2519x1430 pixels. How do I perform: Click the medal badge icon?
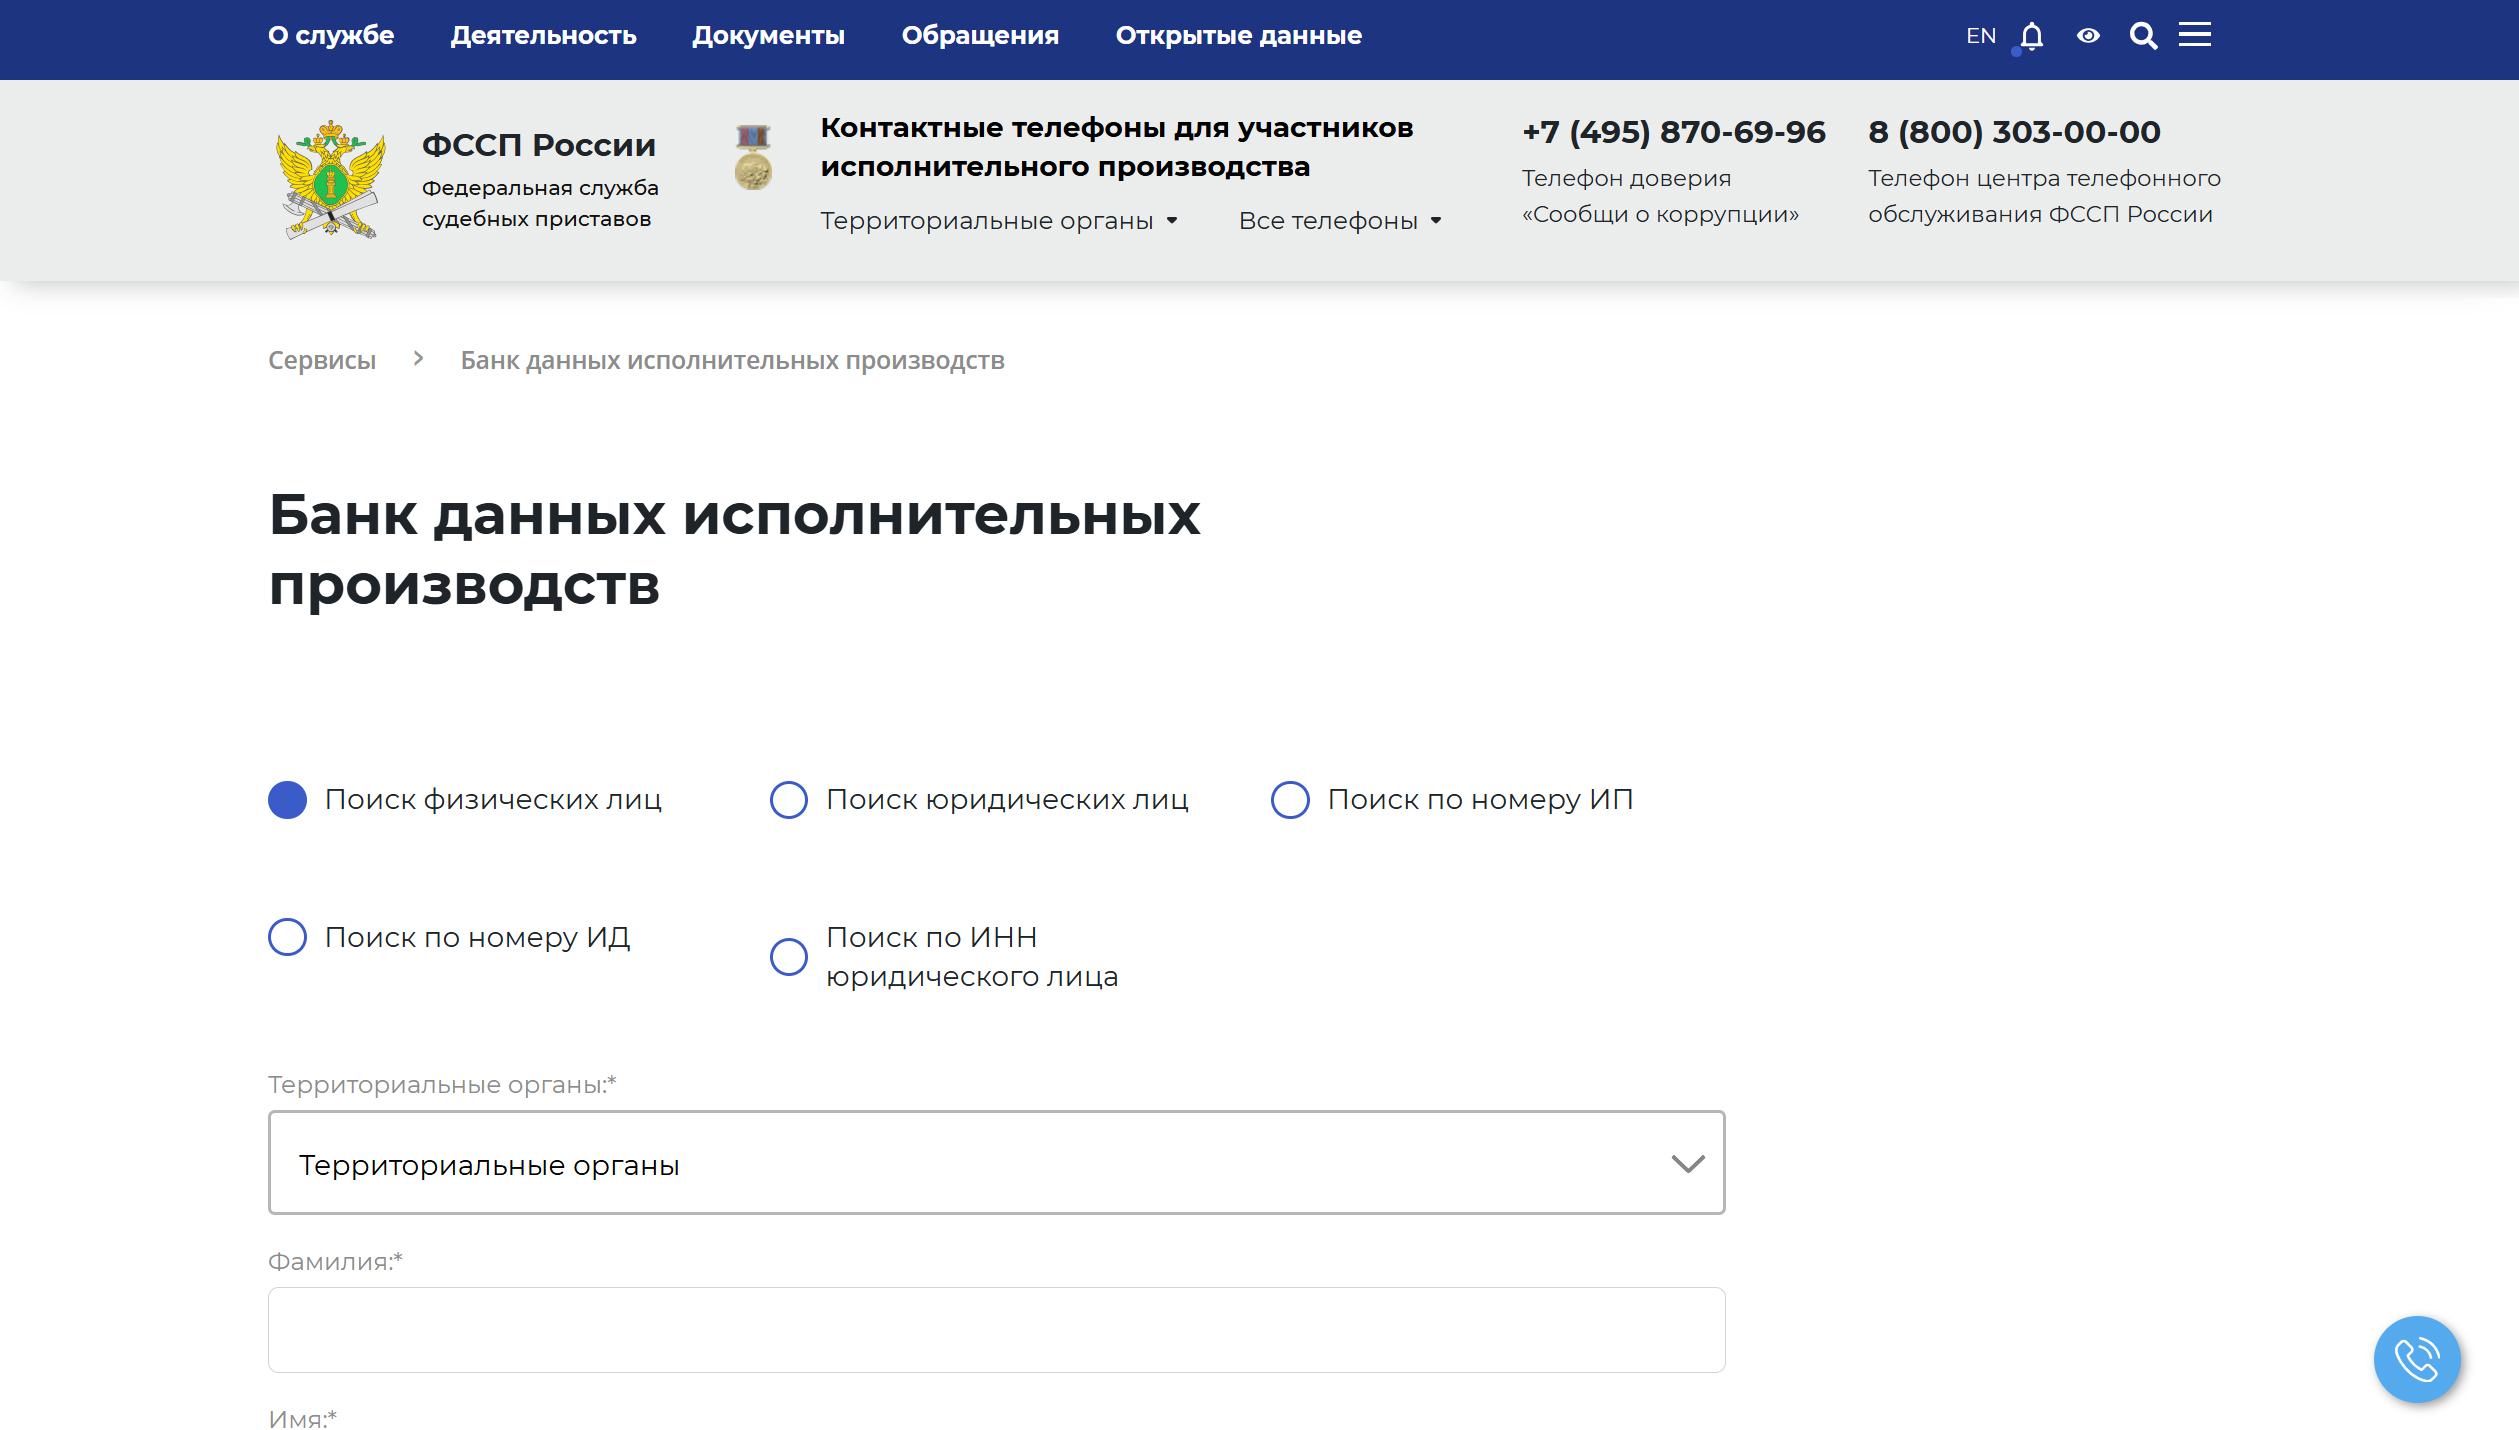click(753, 157)
